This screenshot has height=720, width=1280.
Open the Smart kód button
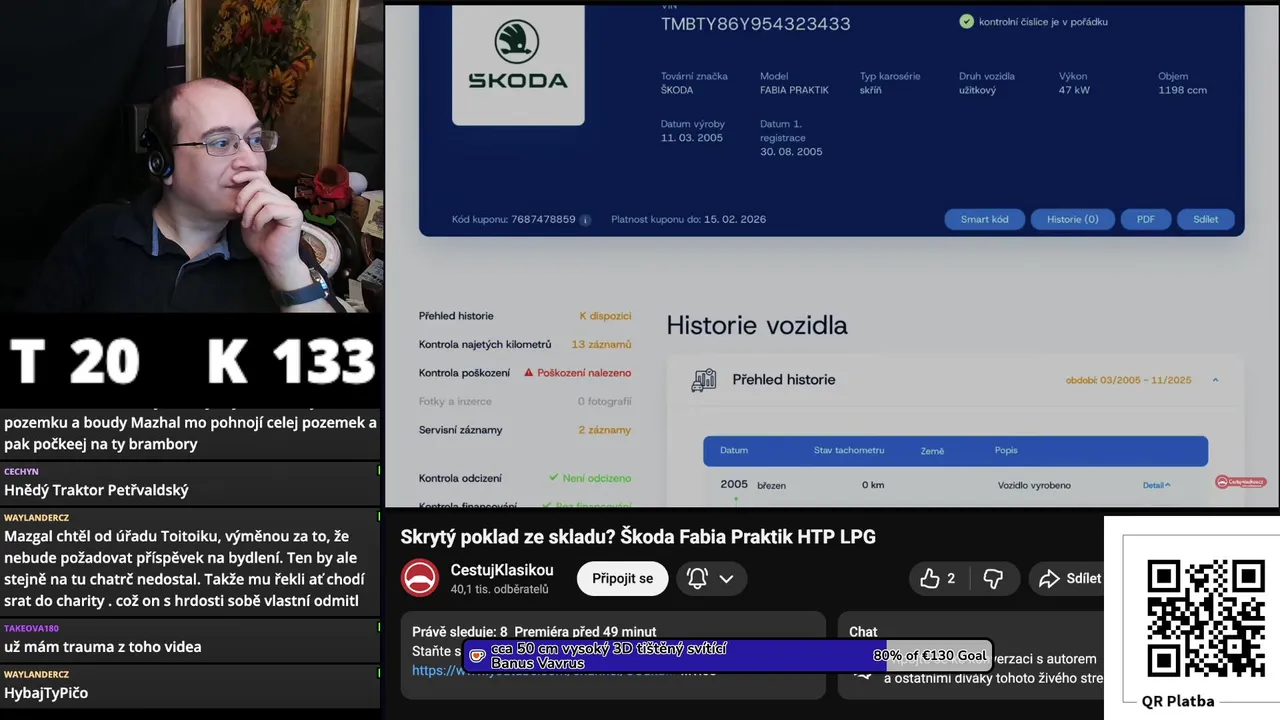pos(985,219)
